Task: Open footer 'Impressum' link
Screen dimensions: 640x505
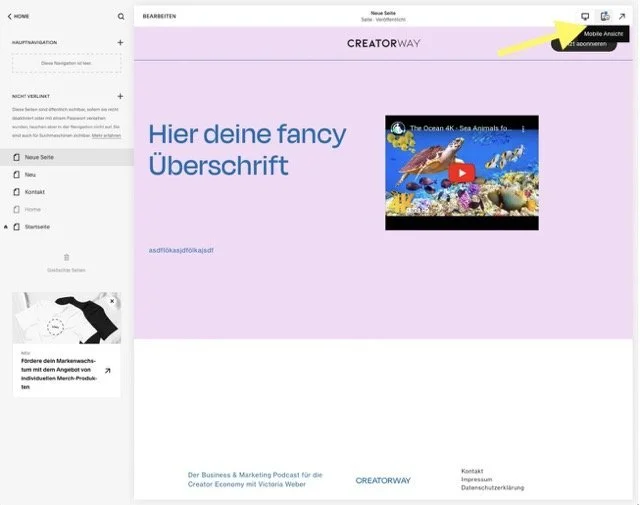Action: click(x=476, y=479)
